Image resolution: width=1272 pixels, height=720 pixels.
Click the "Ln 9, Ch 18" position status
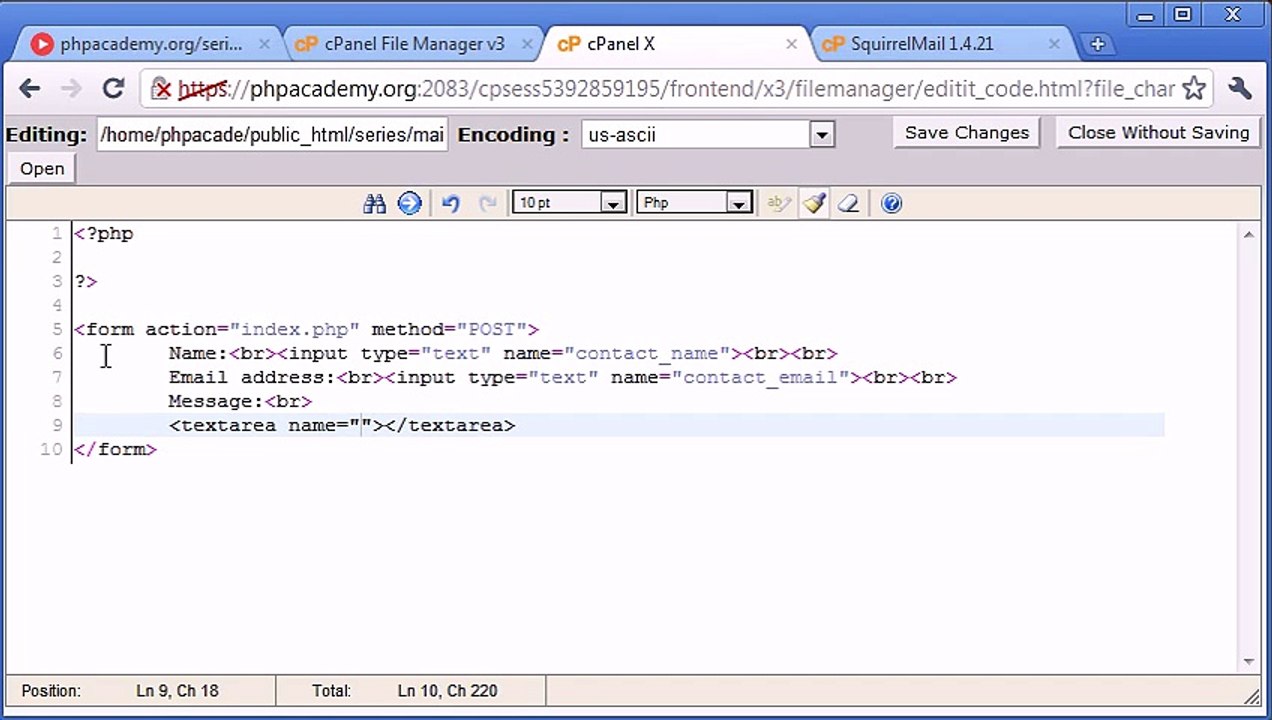pos(177,691)
